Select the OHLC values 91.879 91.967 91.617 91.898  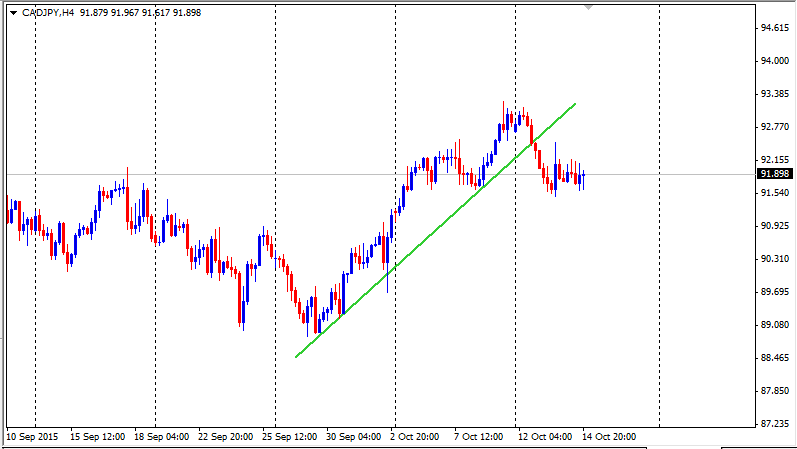click(140, 13)
